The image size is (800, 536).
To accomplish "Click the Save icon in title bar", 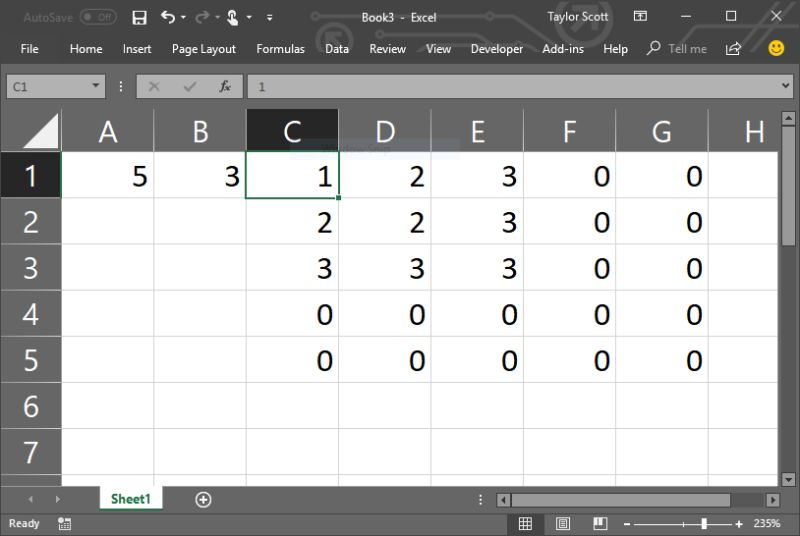I will pos(139,18).
